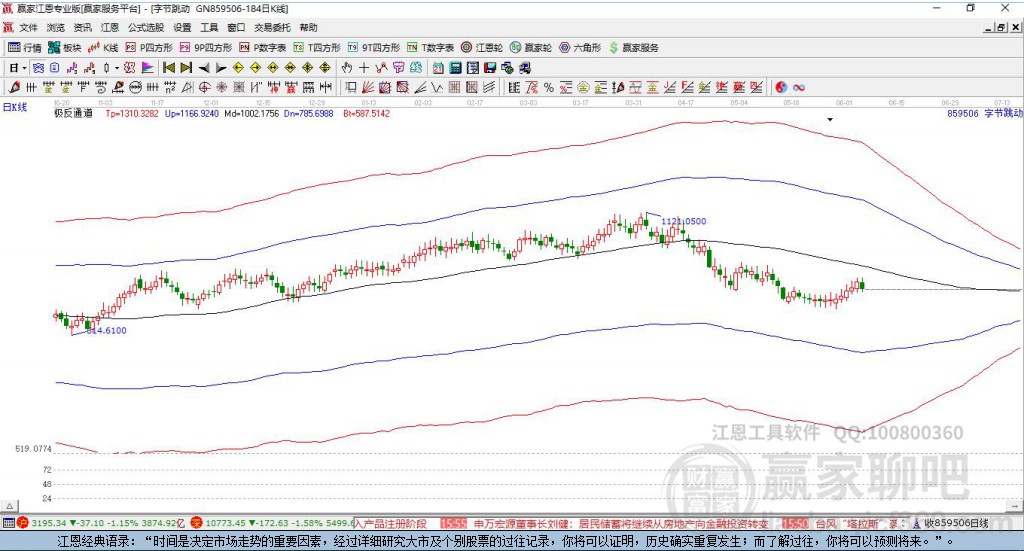
Task: Click the 日K线 chart label
Action: click(14, 107)
